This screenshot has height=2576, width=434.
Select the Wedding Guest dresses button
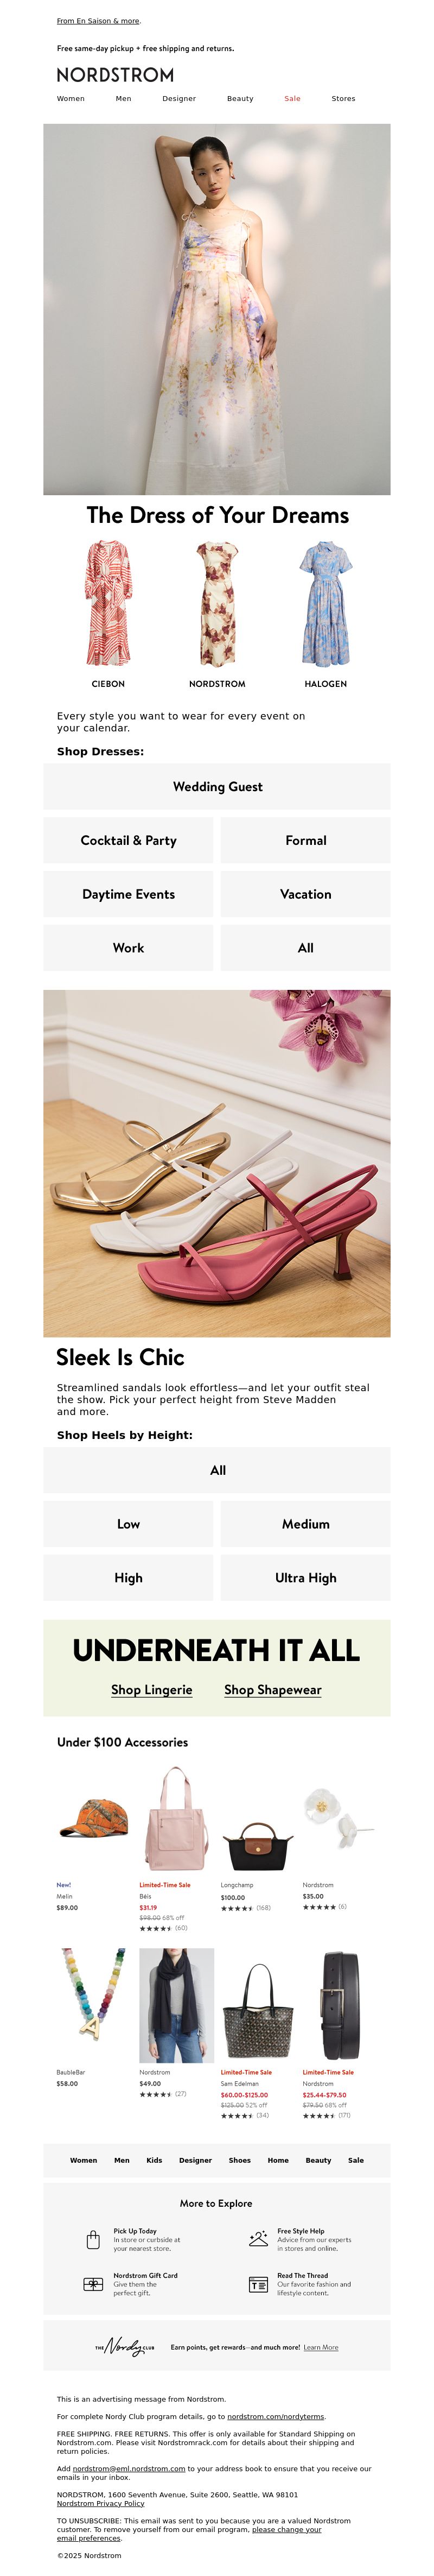217,787
